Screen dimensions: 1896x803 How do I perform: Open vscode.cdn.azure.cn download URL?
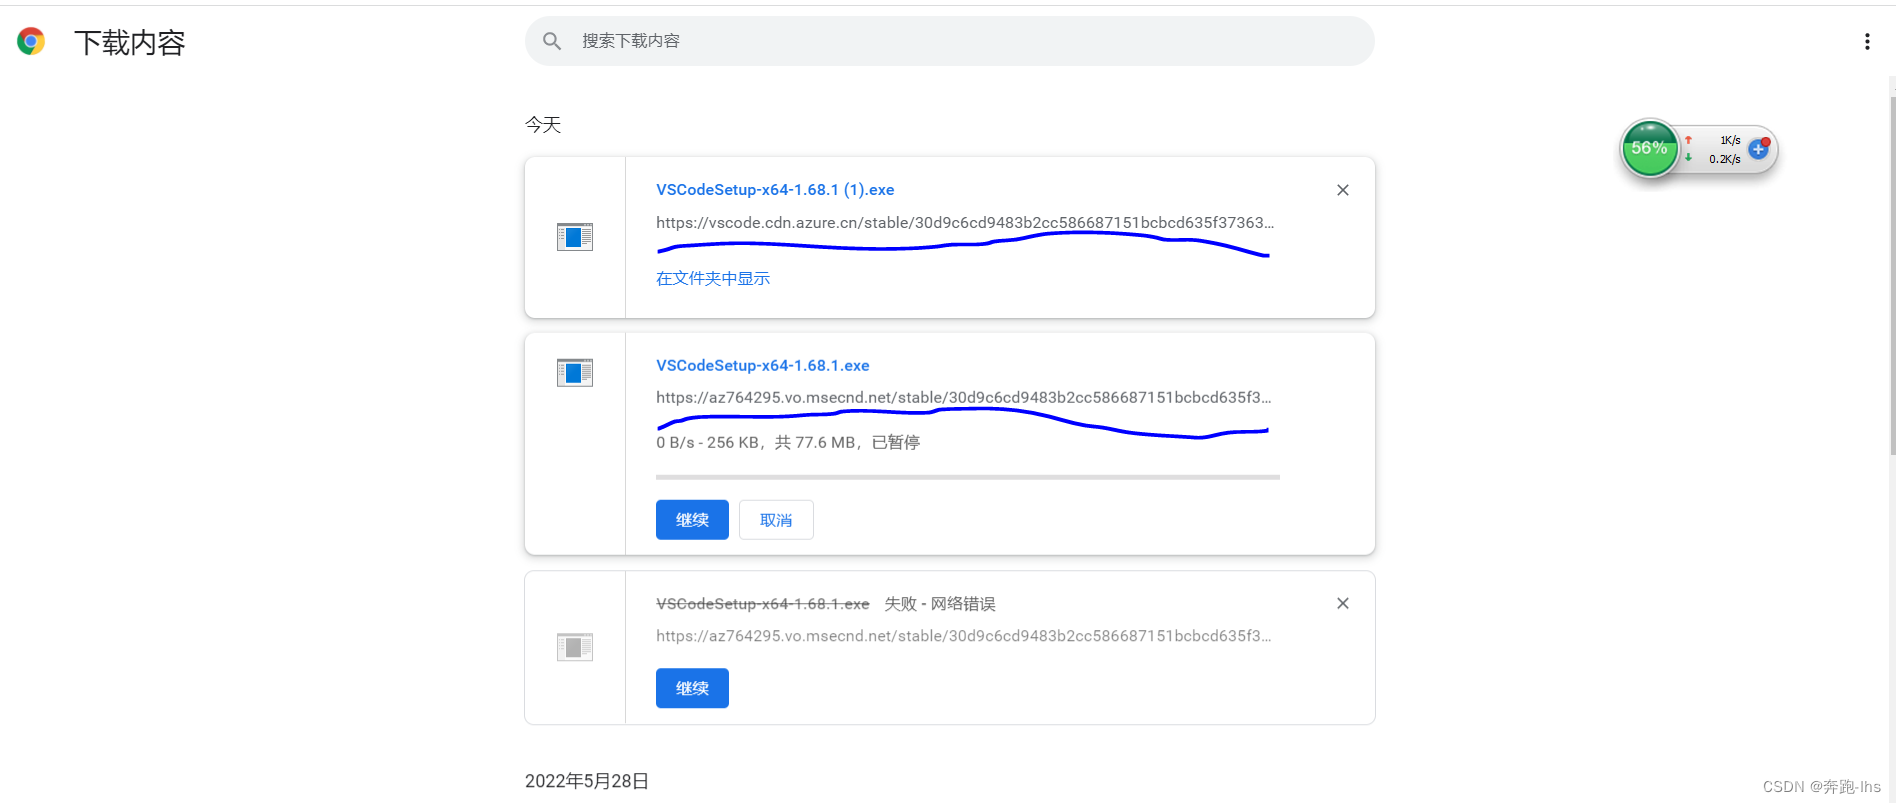[x=965, y=222]
